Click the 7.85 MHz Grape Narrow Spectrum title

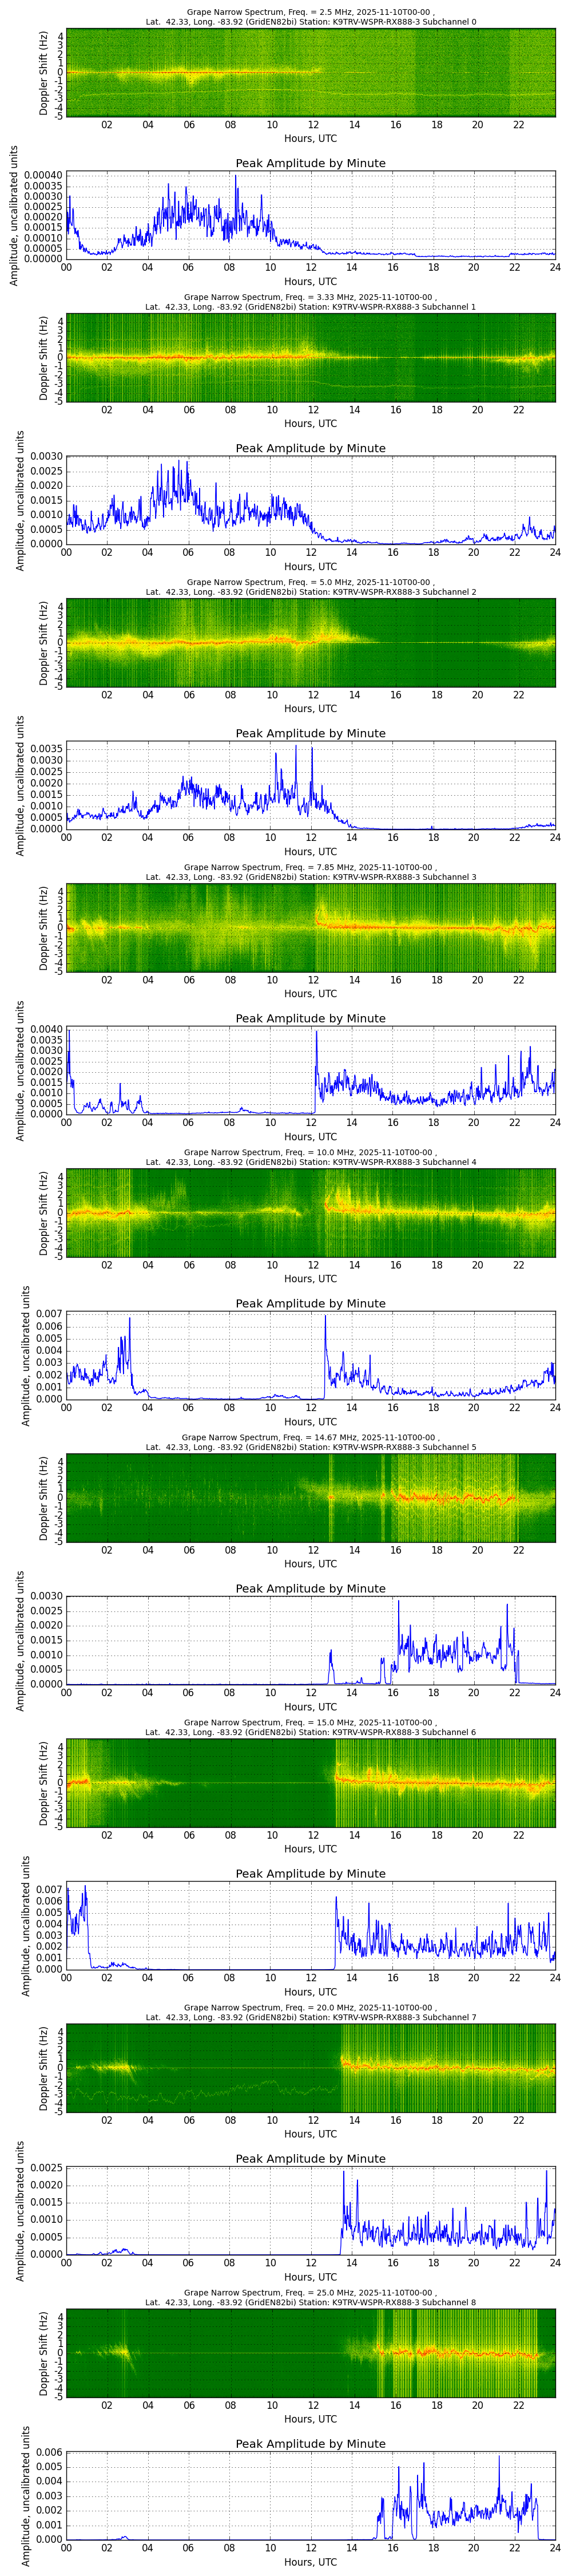(311, 867)
